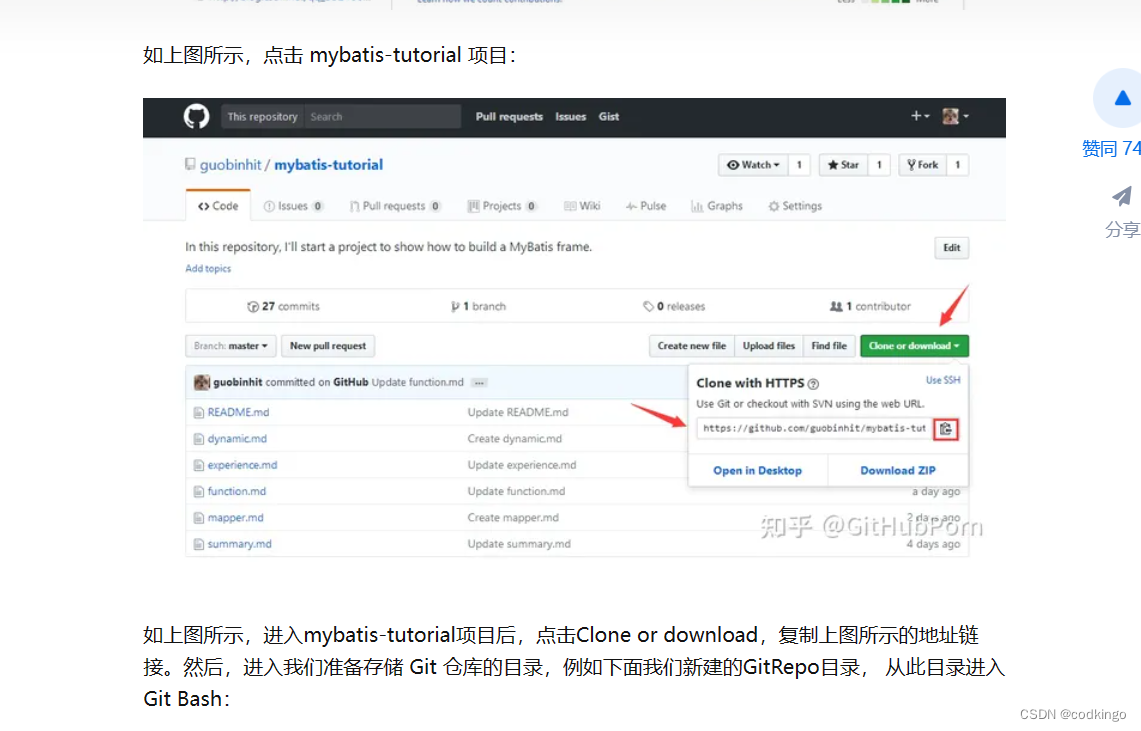Image resolution: width=1141 pixels, height=731 pixels.
Task: Fork the mybatis-tutorial repository
Action: (x=923, y=165)
